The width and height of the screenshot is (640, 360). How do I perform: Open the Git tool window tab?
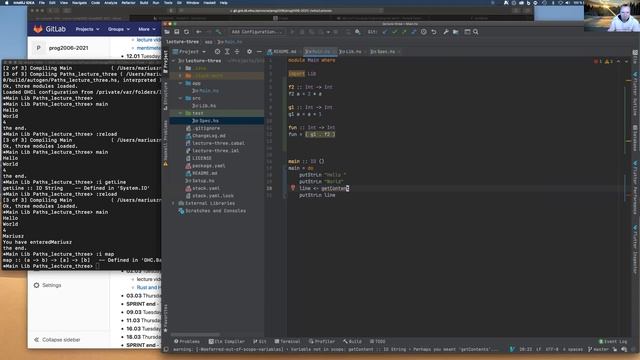260,341
